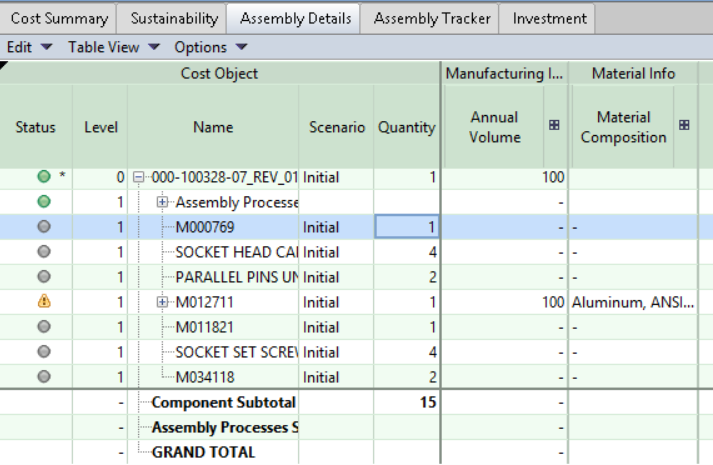Expand the M012711 tree node

[163, 302]
